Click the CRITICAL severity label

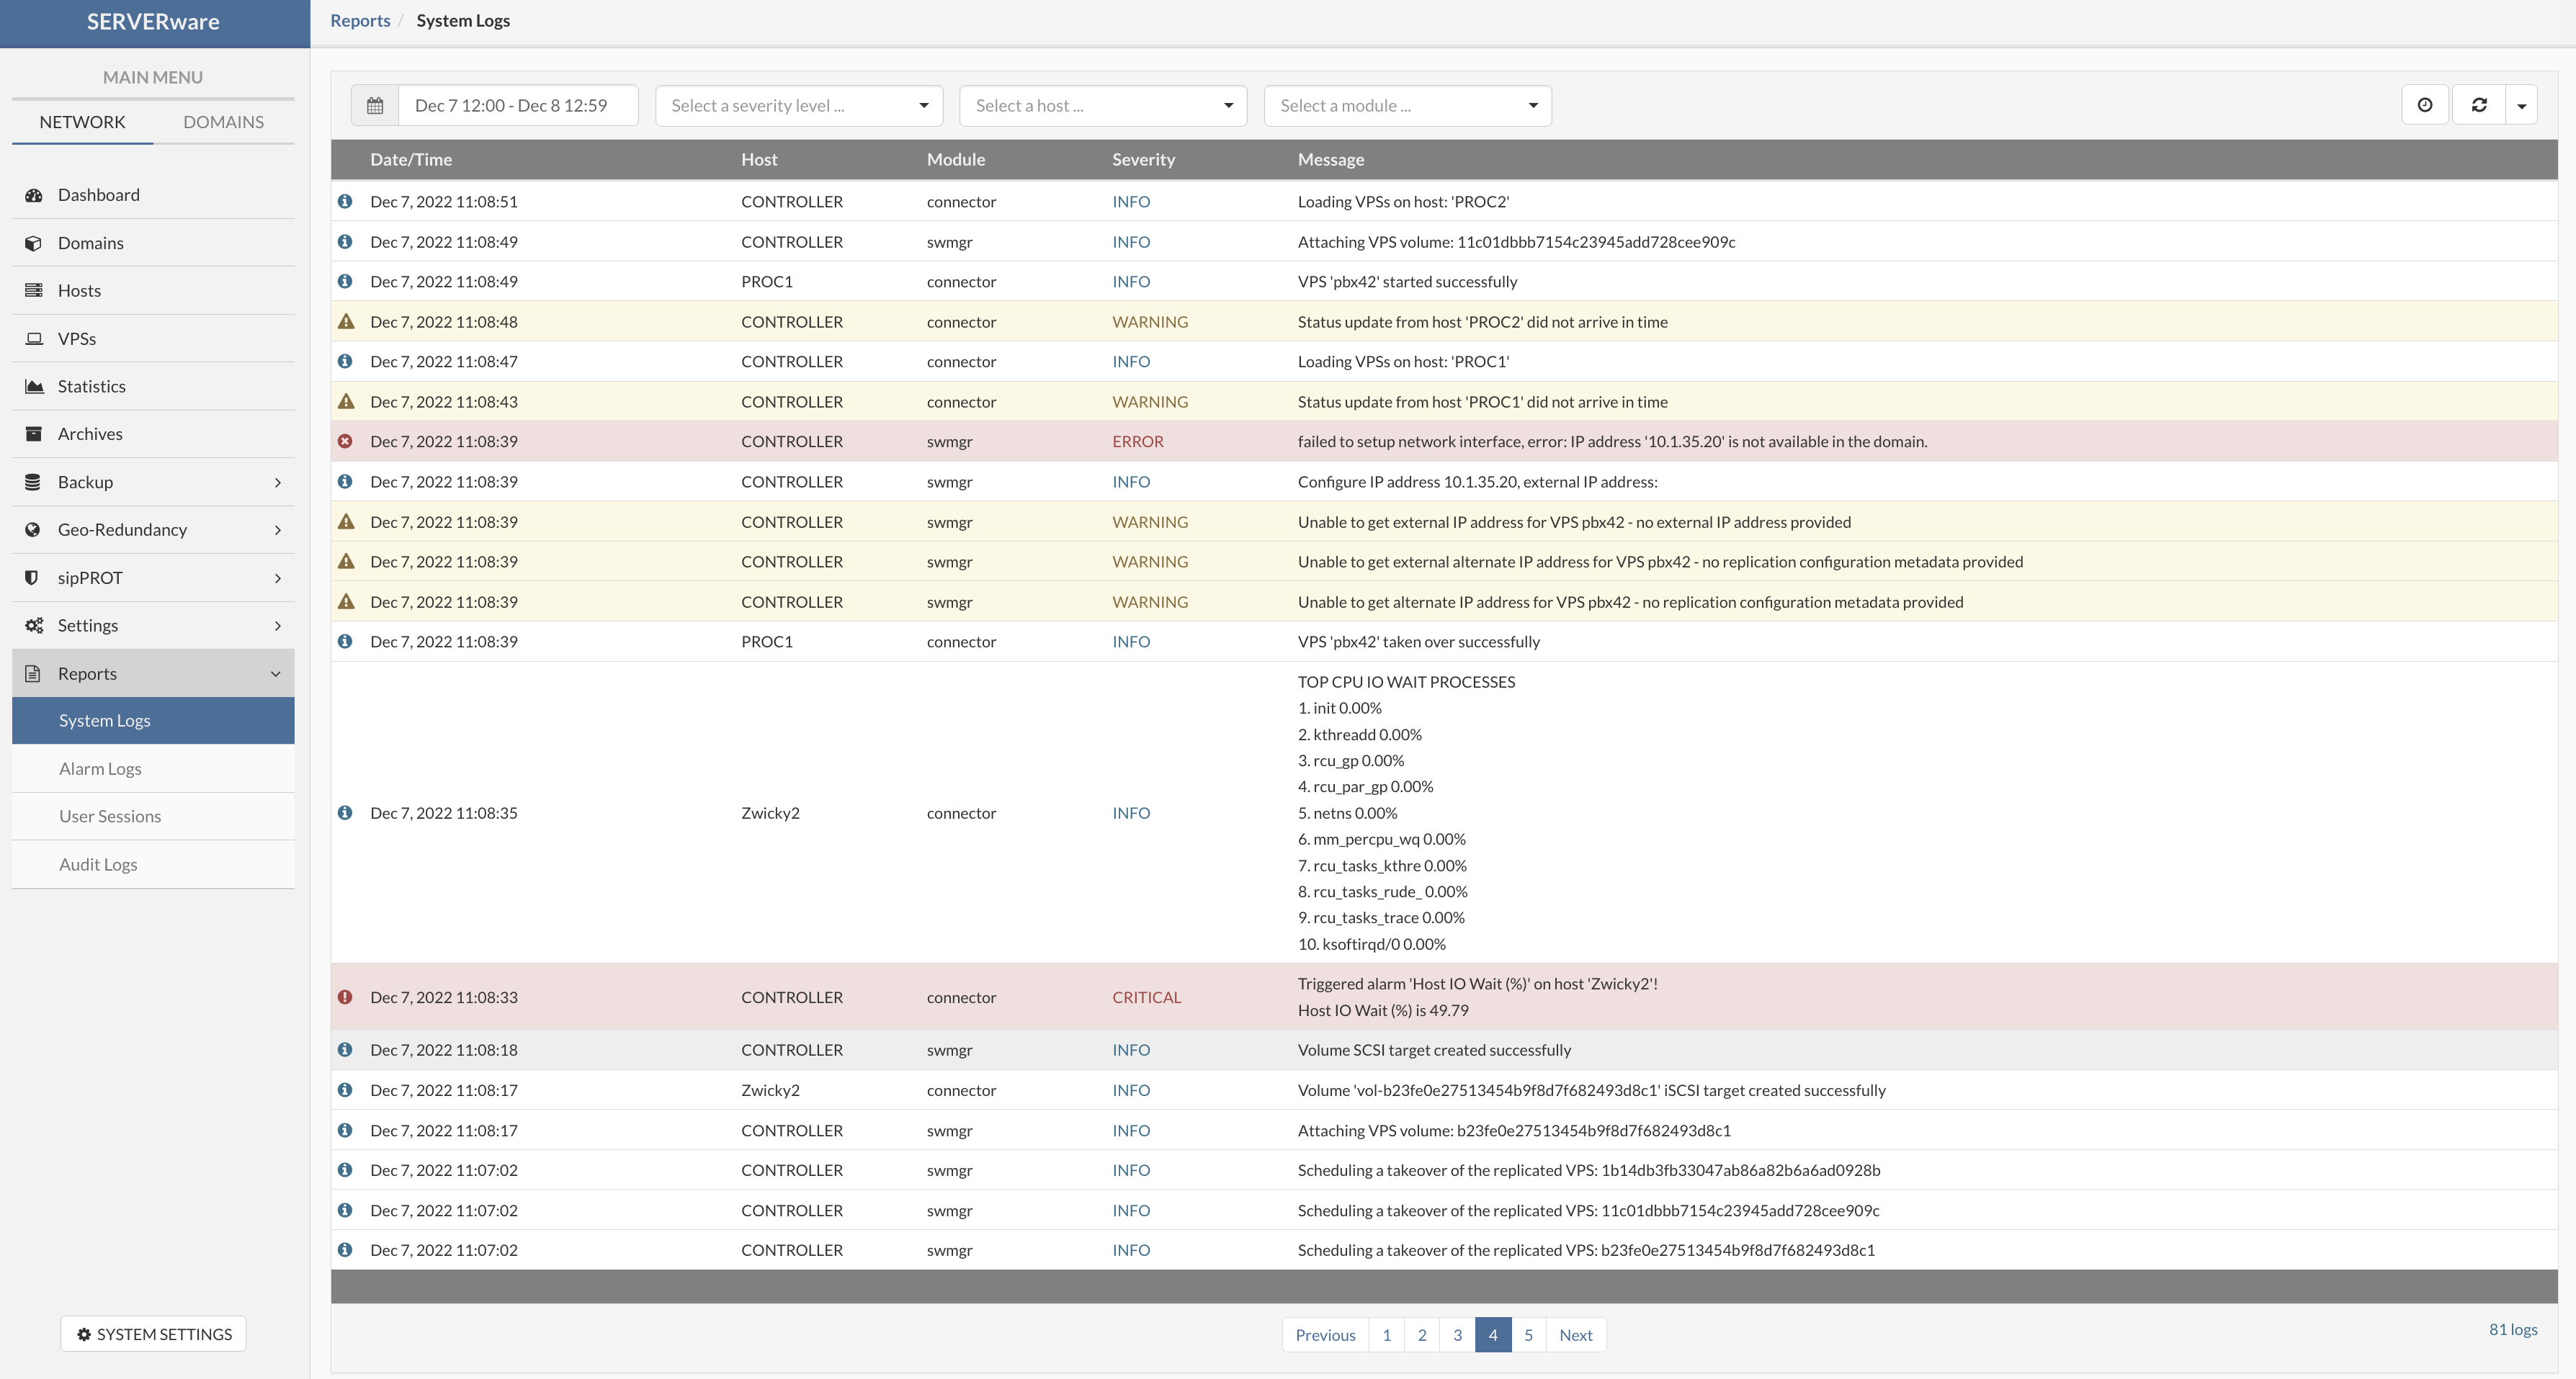pos(1146,997)
